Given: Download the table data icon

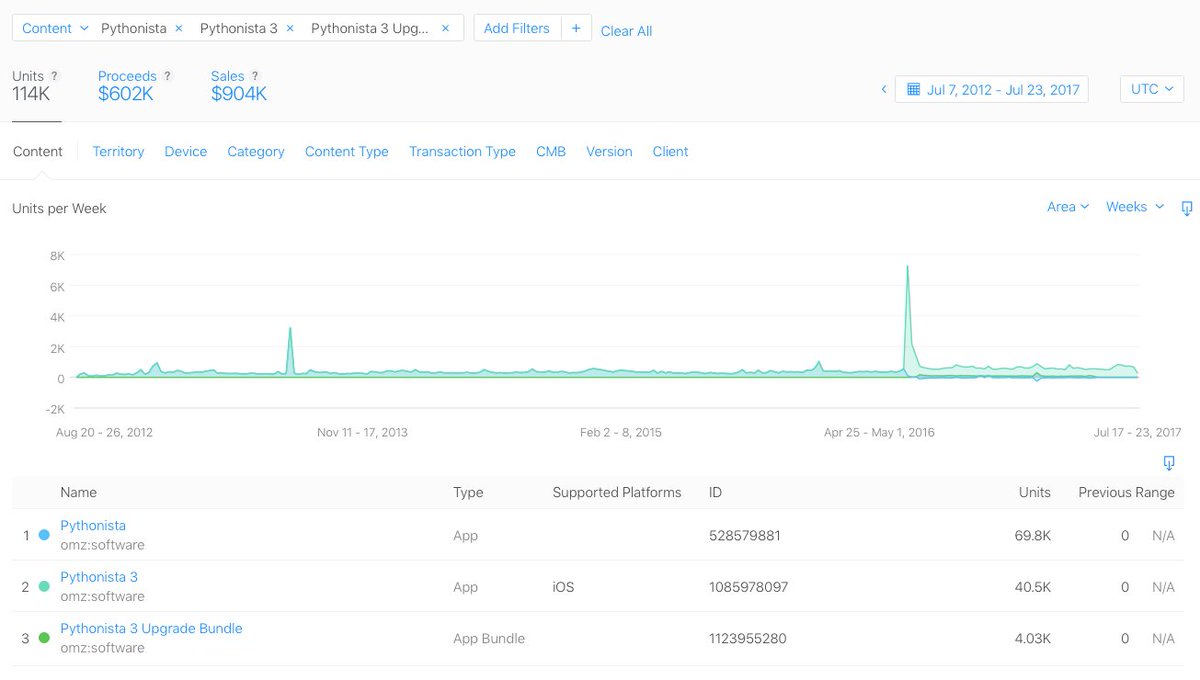Looking at the screenshot, I should pos(1169,463).
